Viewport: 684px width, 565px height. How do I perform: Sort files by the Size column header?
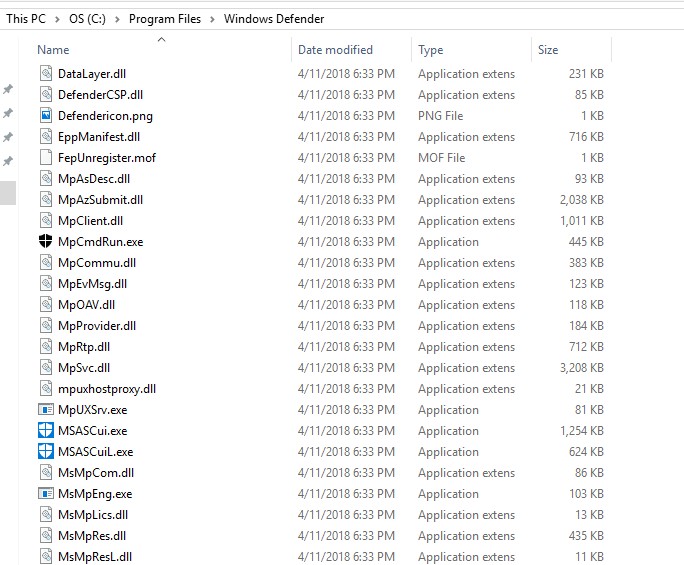pos(548,50)
